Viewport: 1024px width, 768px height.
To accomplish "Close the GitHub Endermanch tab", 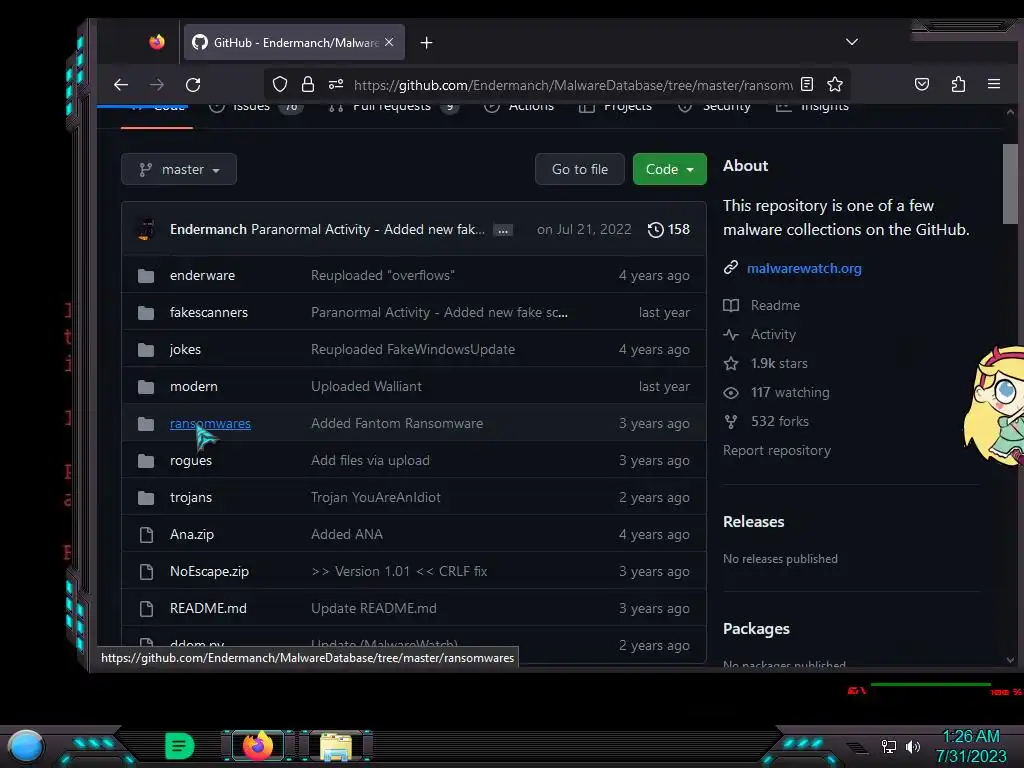I will point(389,42).
